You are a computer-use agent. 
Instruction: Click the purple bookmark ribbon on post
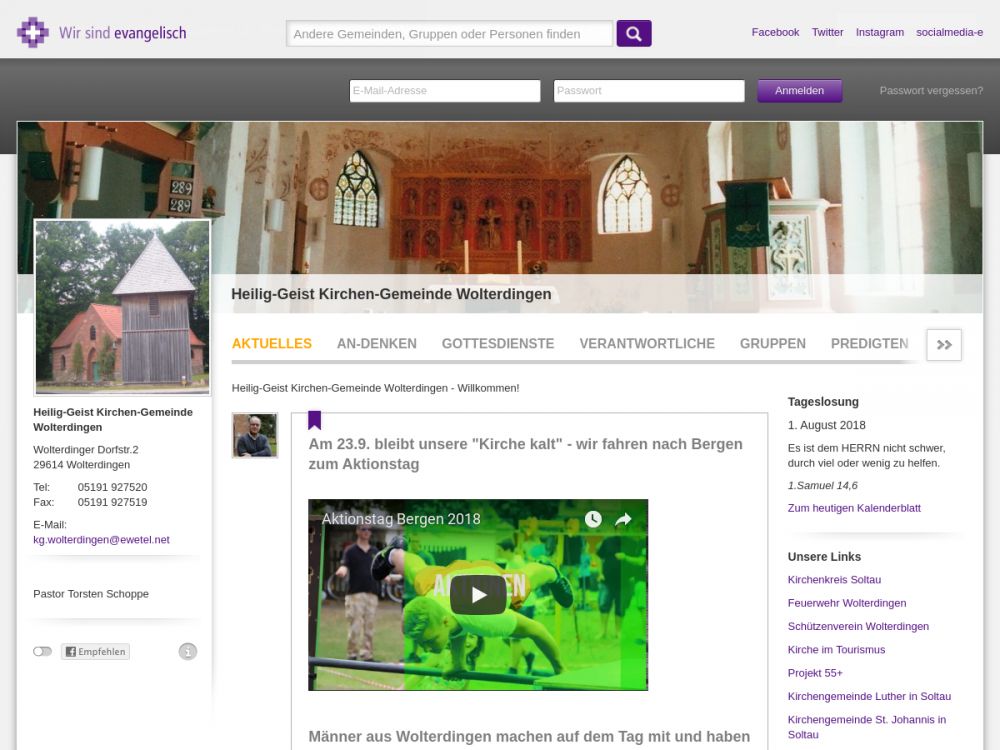coord(314,420)
